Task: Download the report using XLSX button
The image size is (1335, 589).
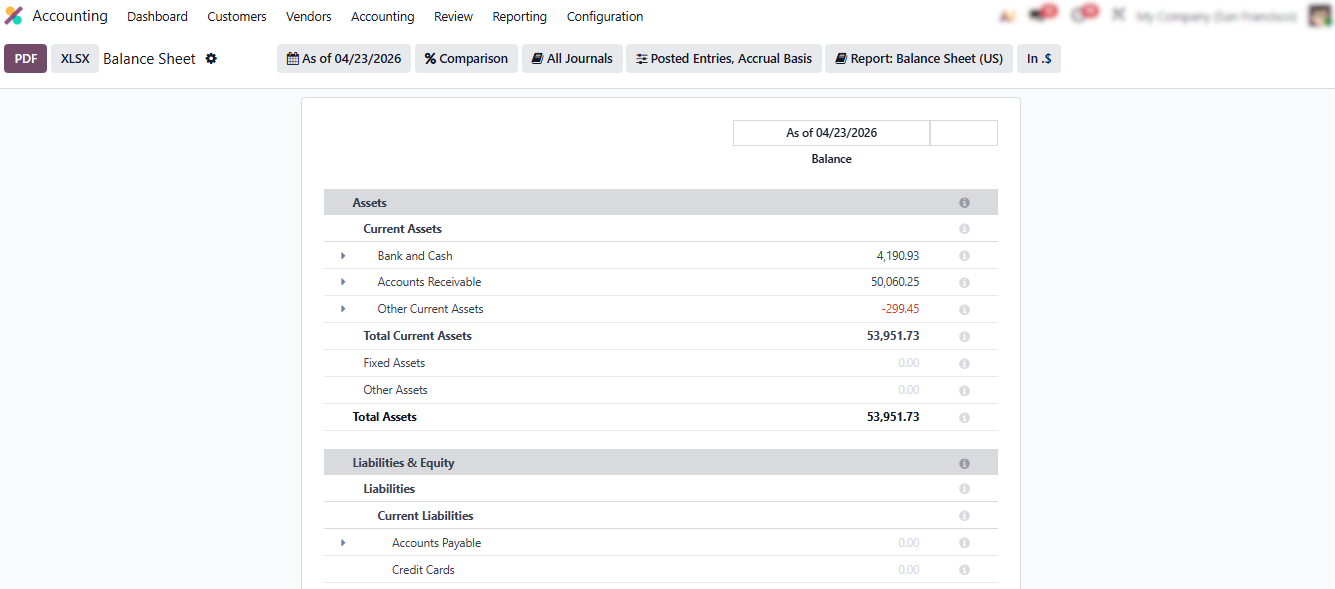Action: [75, 59]
